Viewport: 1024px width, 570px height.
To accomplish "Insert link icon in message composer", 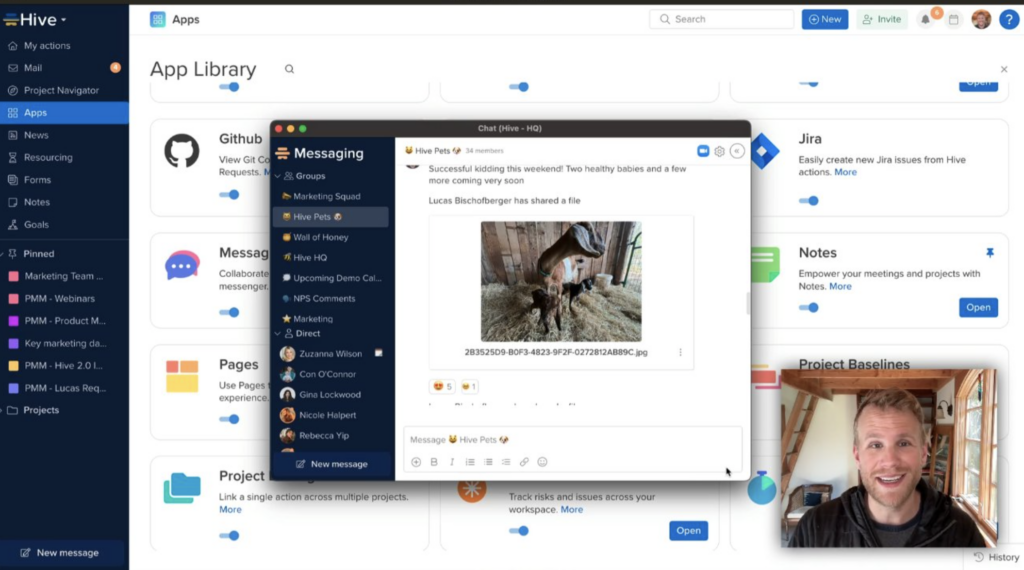I will [524, 462].
